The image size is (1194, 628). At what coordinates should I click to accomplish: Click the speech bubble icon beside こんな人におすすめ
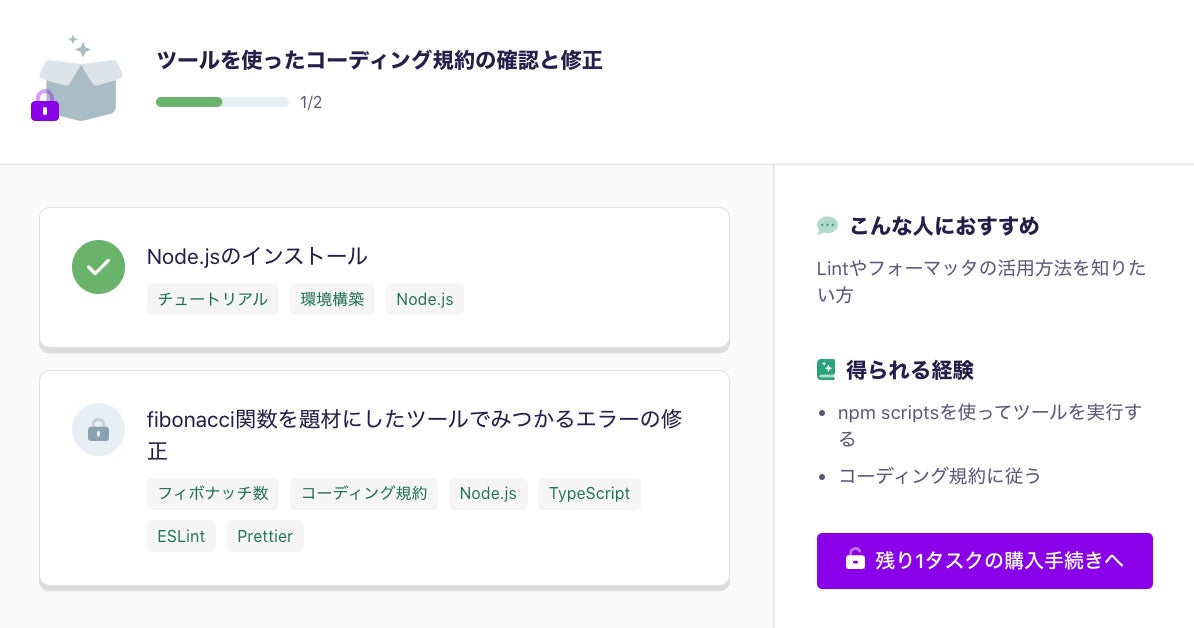click(827, 226)
